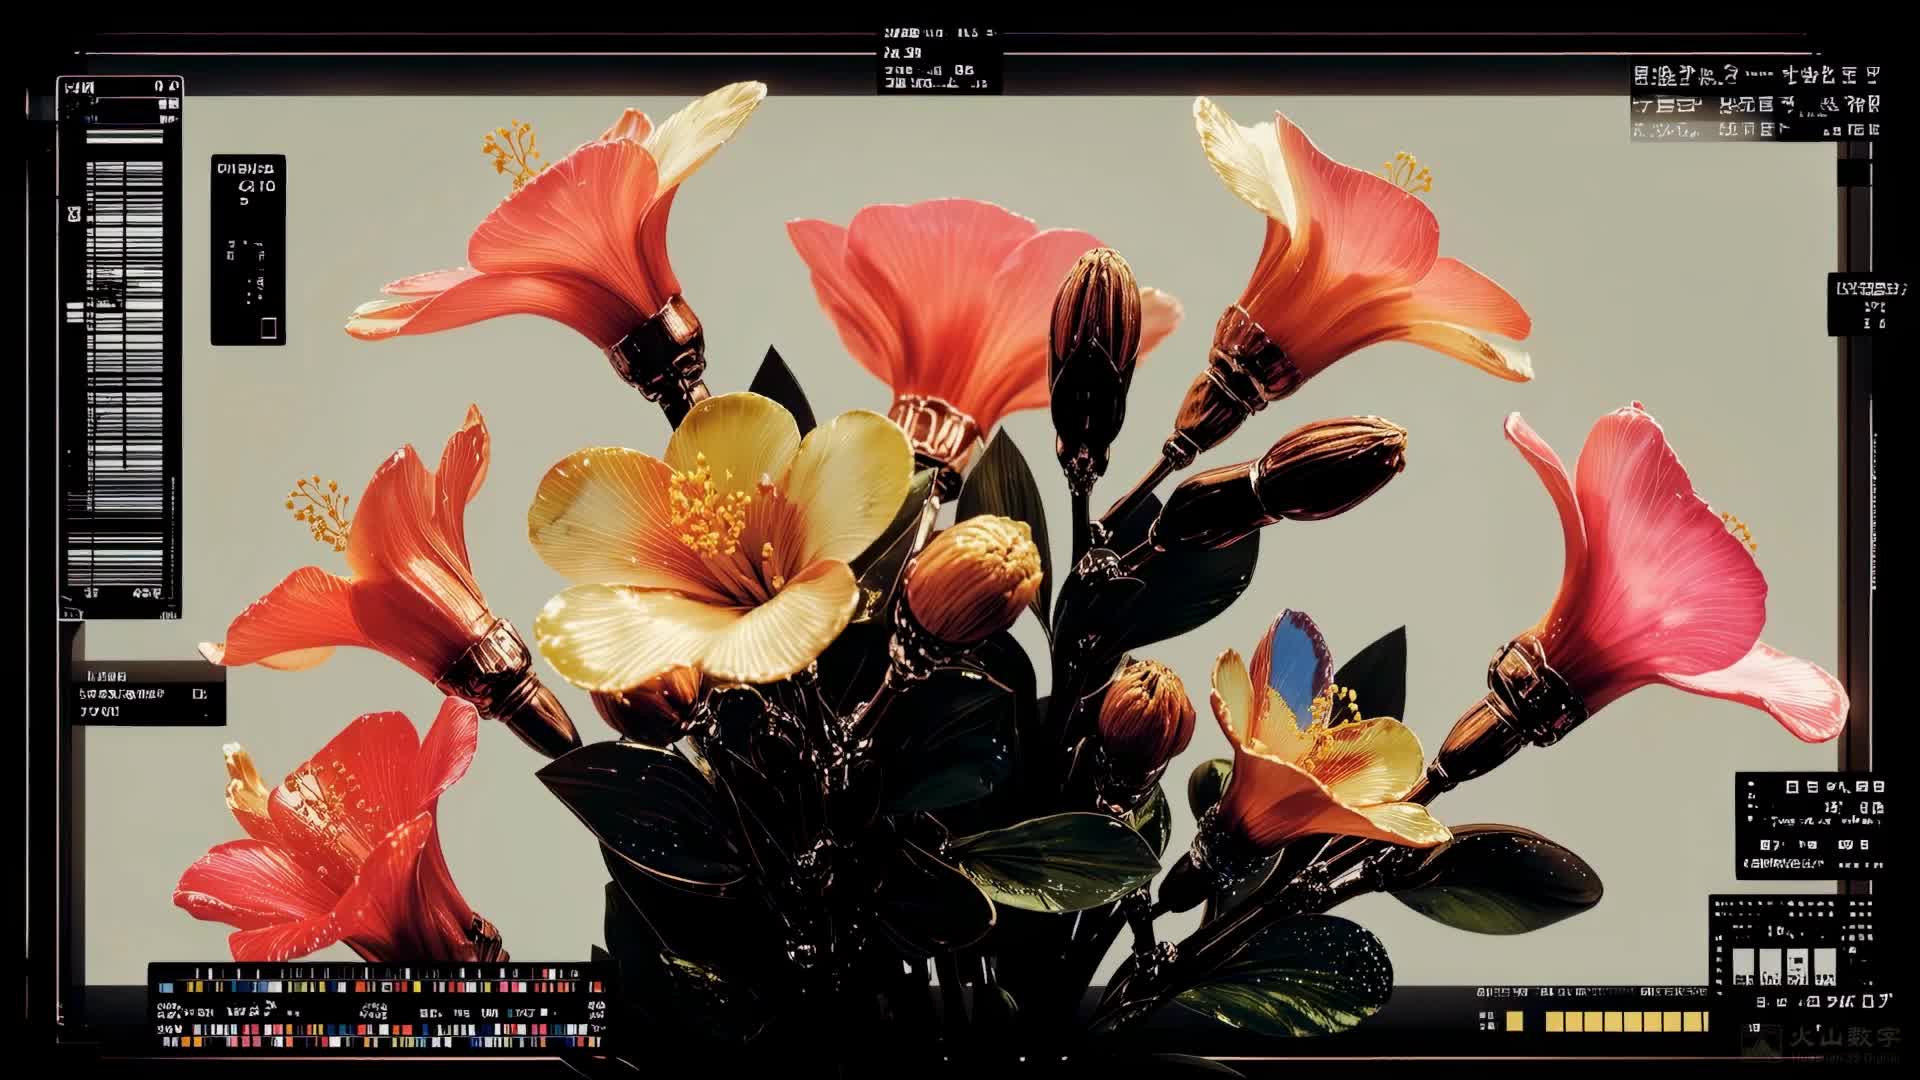Click the hourglass glyph beside the tall barcode panel

click(74, 214)
